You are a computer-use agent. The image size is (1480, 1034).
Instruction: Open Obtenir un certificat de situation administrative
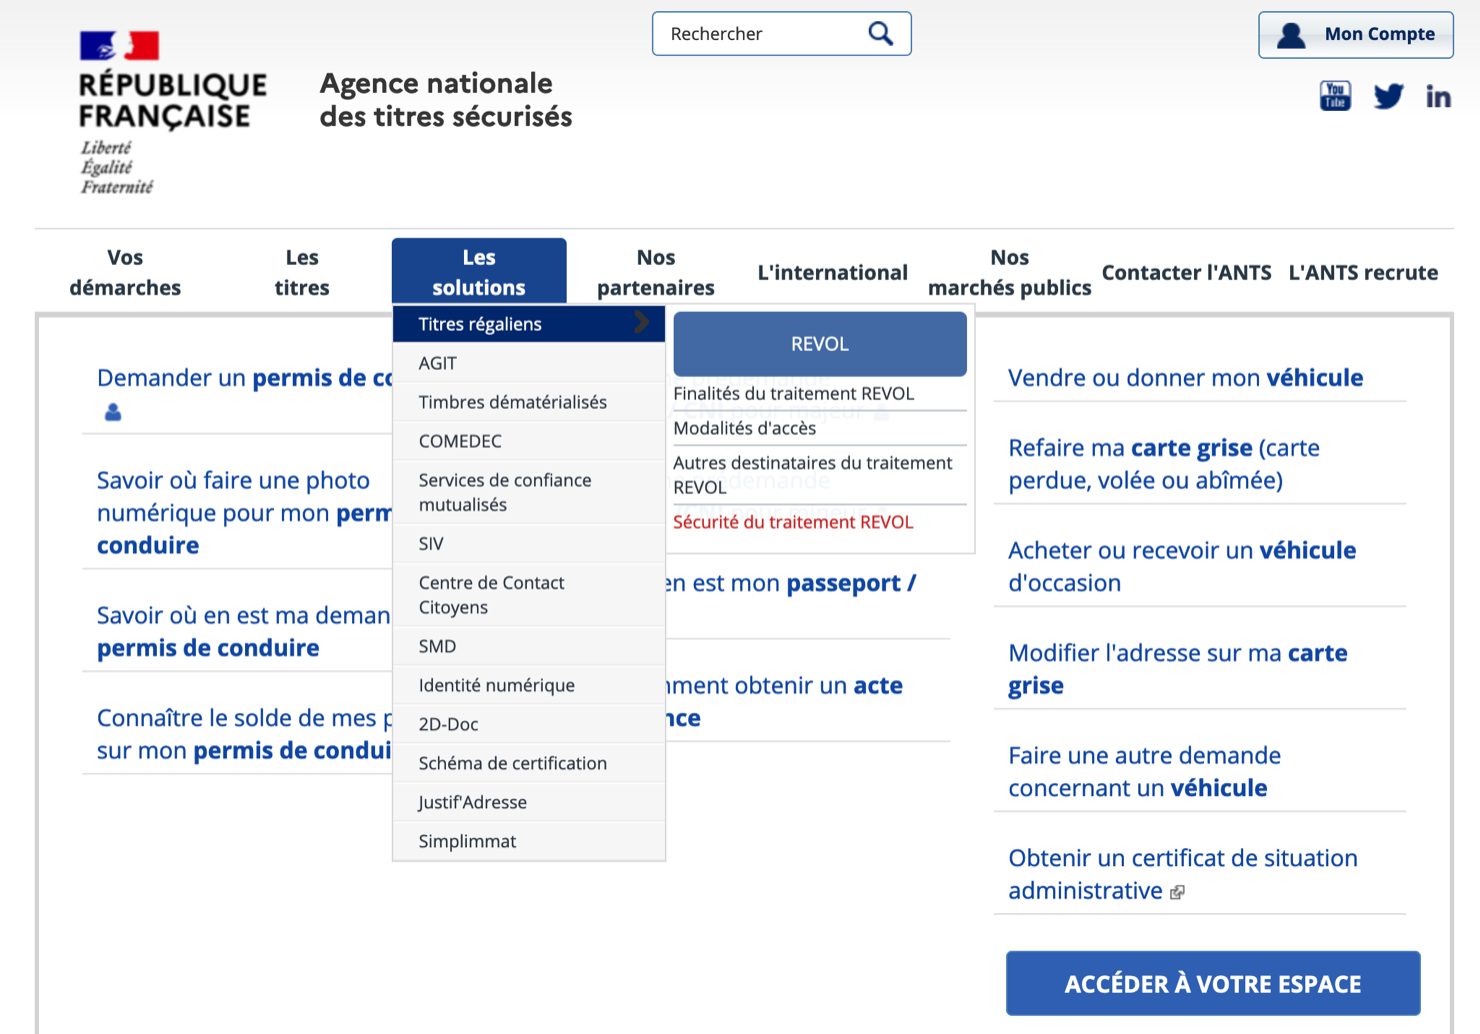coord(1183,874)
